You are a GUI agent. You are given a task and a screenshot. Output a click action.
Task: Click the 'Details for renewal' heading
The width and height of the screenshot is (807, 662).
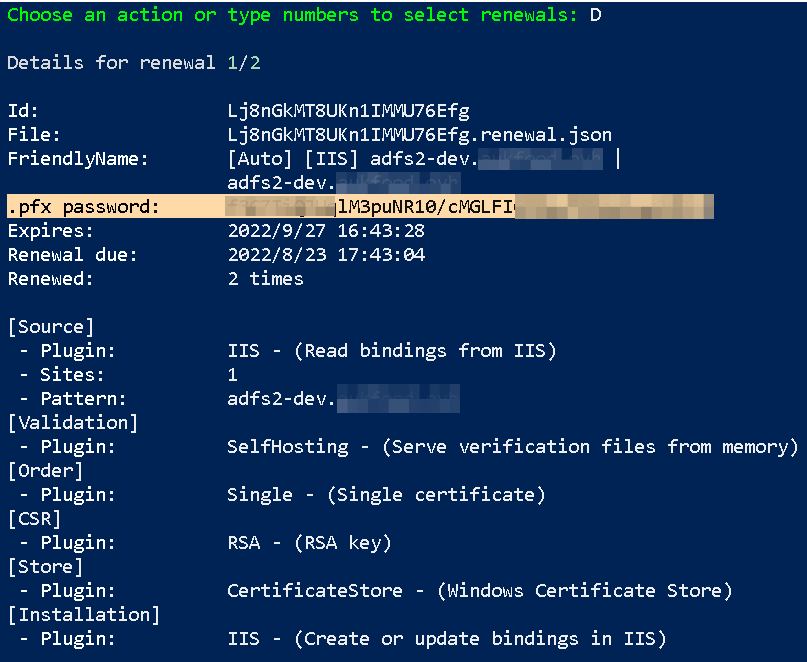click(111, 63)
